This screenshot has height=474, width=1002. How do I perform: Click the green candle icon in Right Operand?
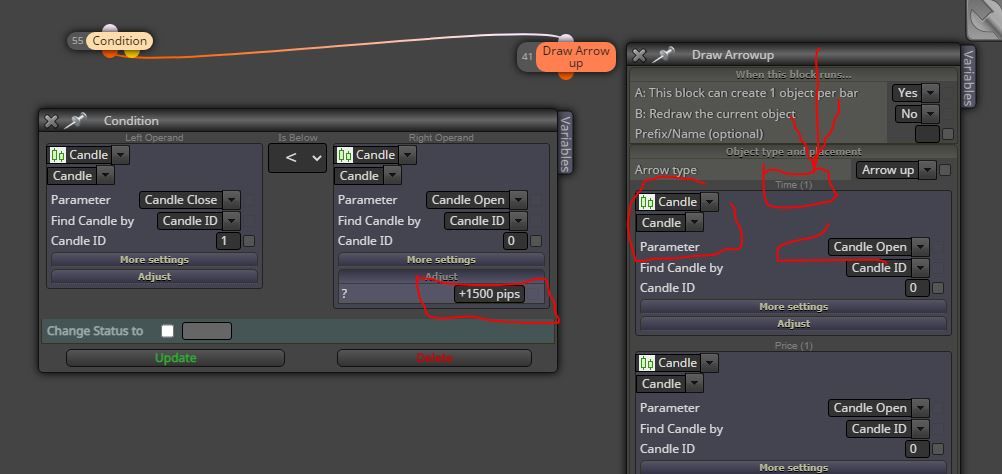pyautogui.click(x=345, y=155)
